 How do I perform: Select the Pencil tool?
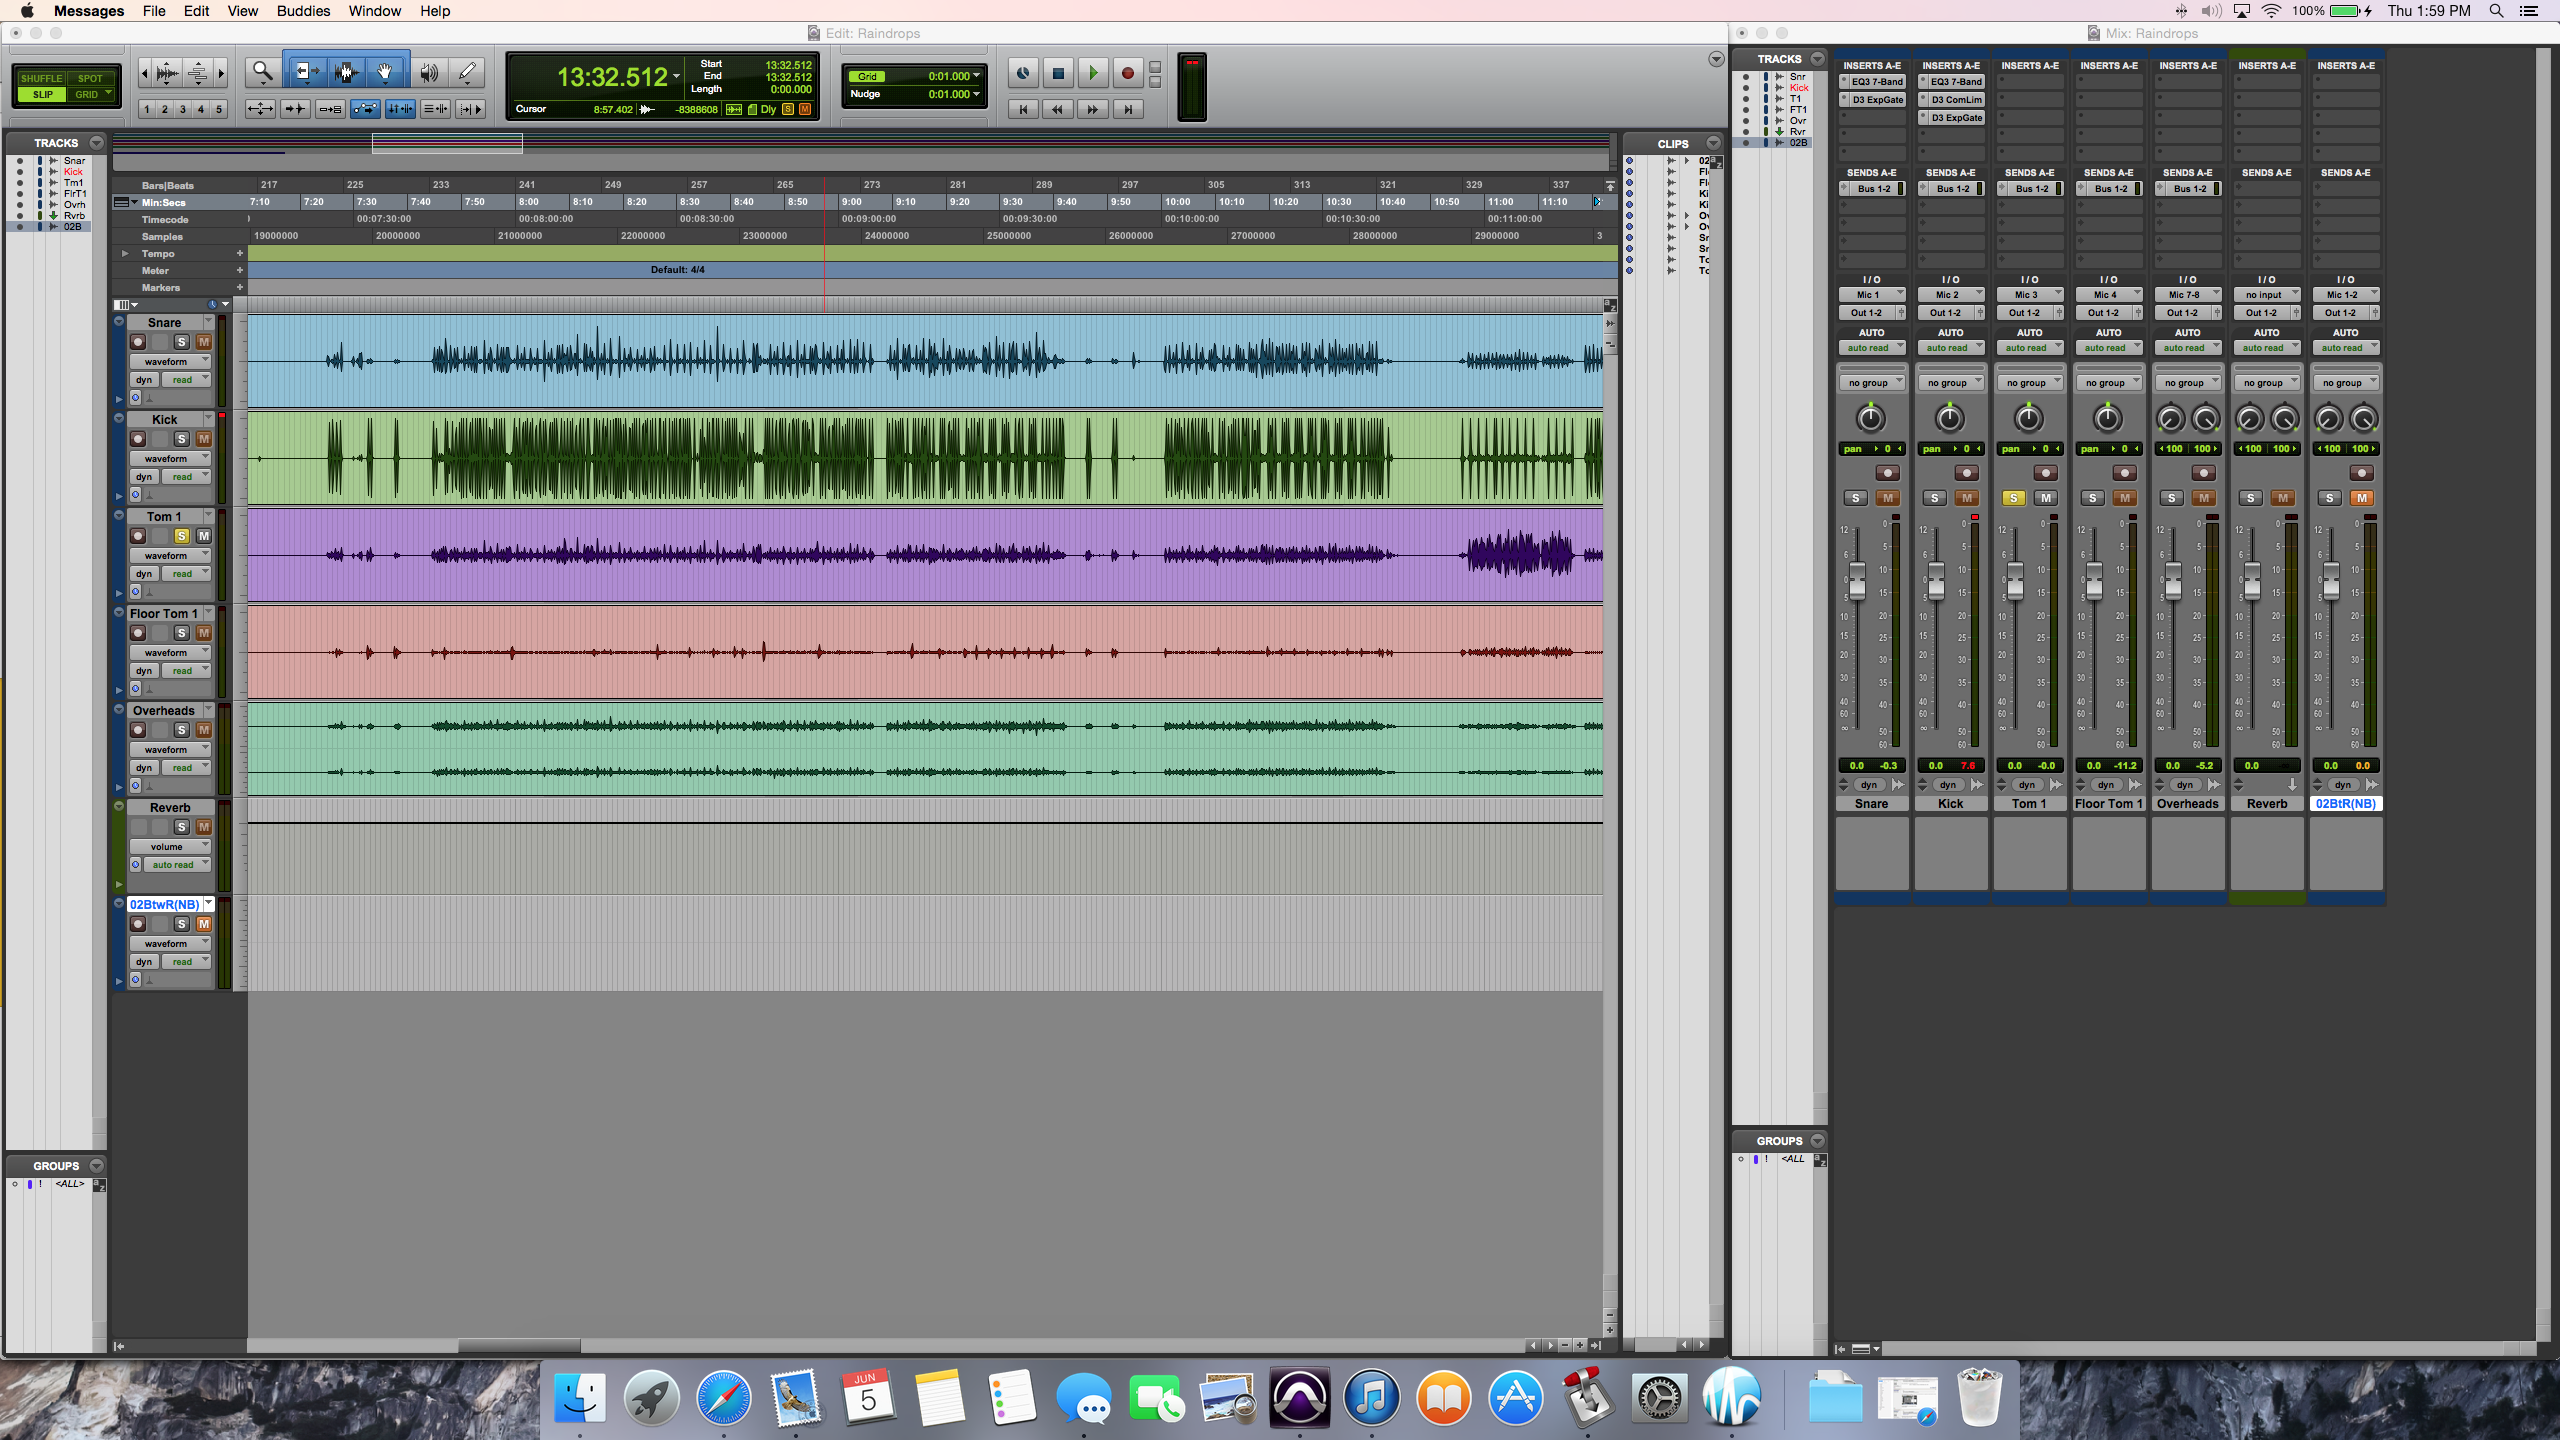click(467, 72)
